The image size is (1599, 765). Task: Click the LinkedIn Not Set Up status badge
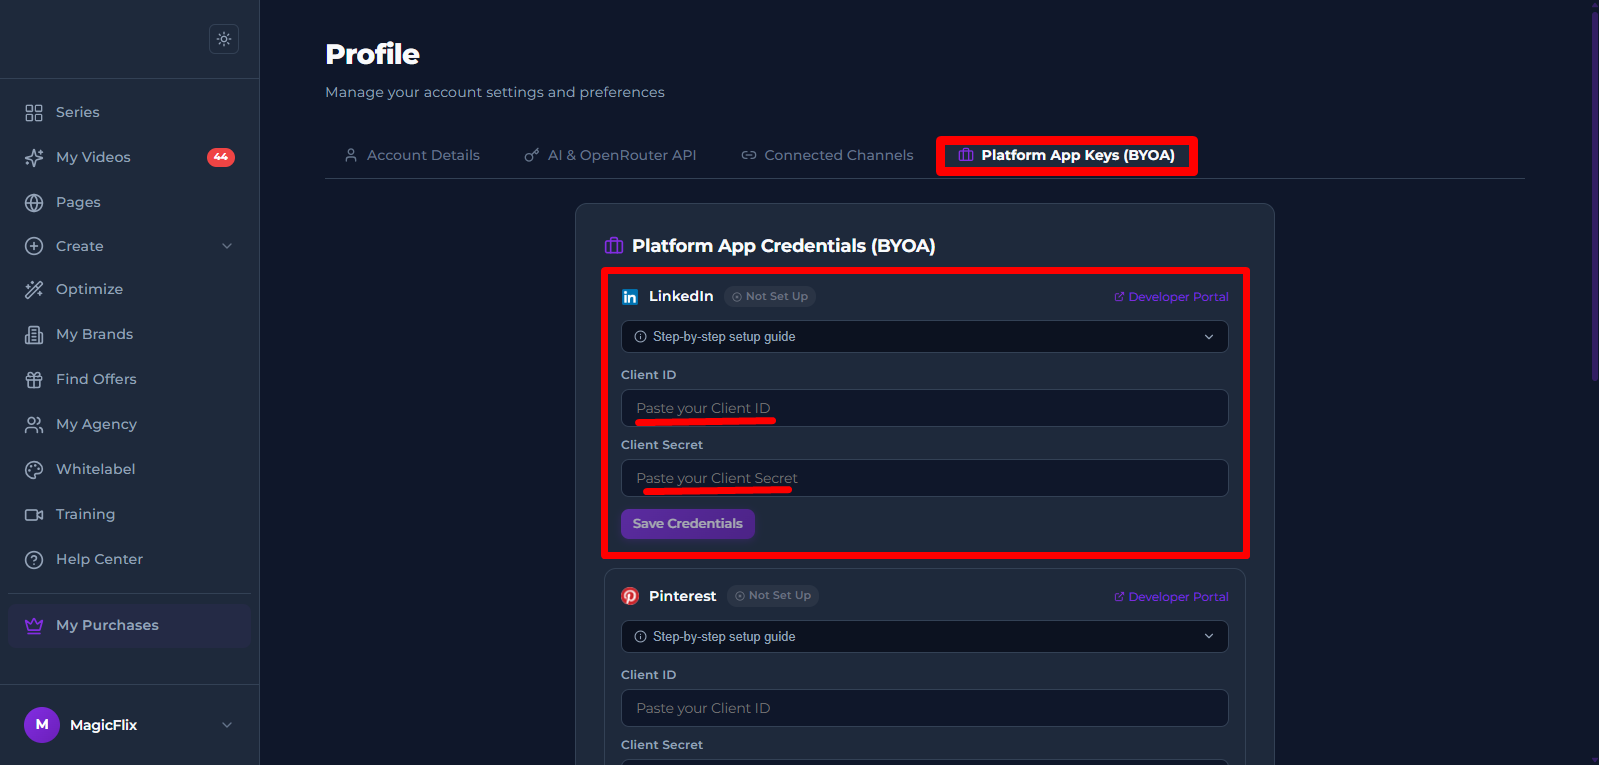[770, 296]
